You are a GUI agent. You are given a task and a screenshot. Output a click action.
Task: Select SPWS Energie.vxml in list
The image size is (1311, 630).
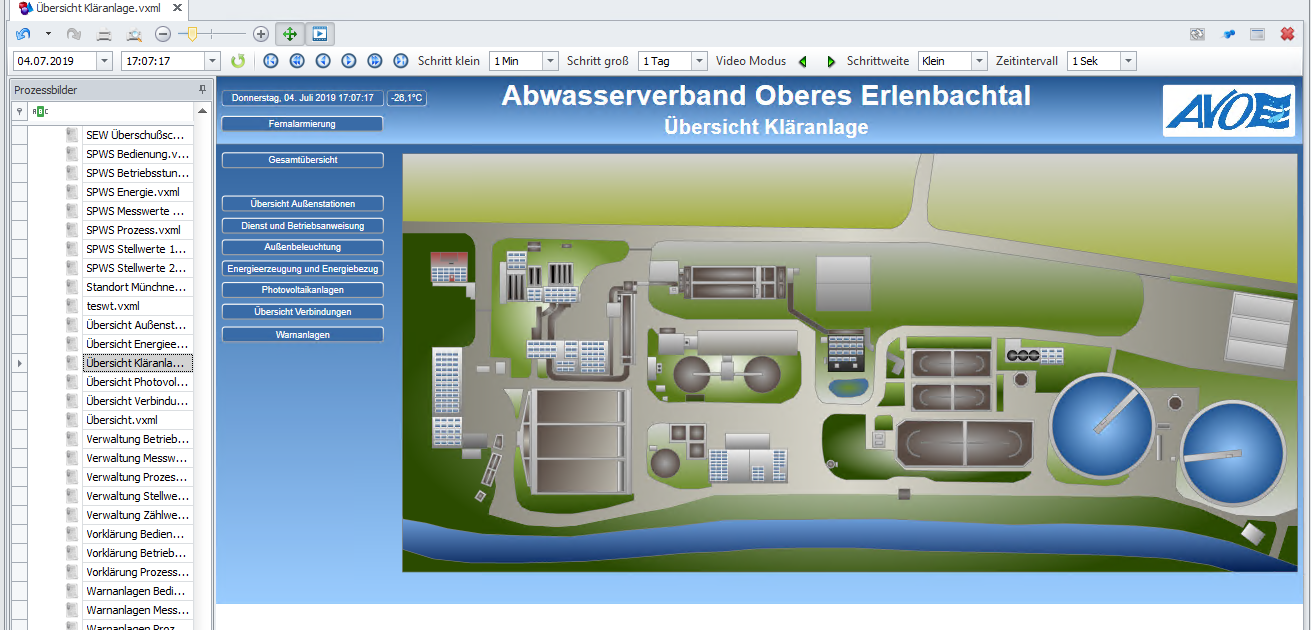pyautogui.click(x=138, y=192)
